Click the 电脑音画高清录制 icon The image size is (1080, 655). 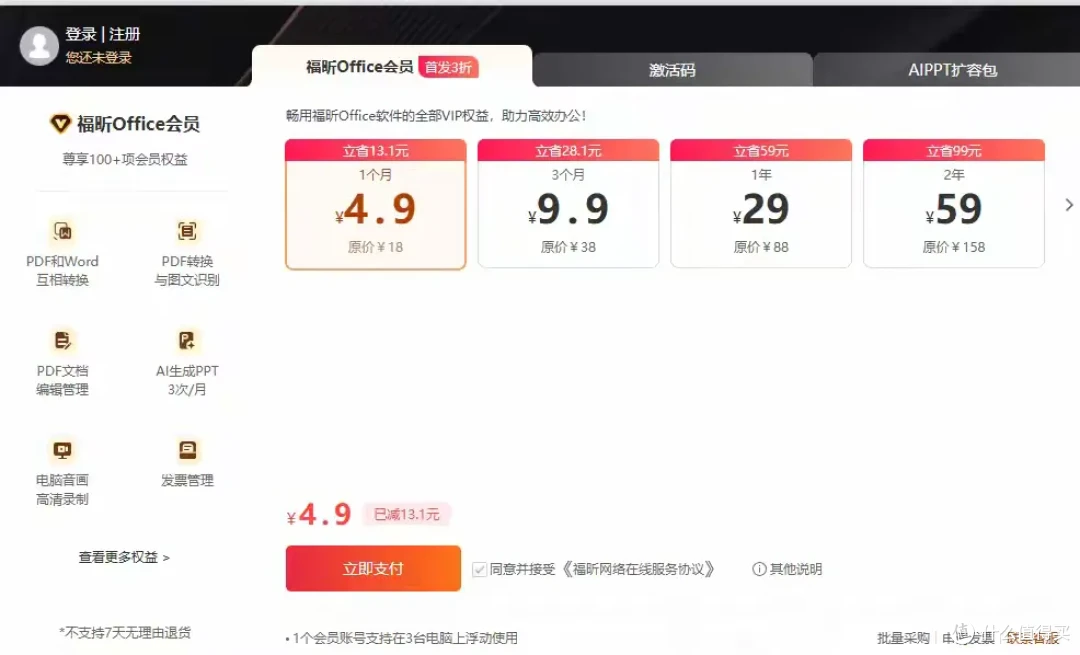(x=63, y=450)
